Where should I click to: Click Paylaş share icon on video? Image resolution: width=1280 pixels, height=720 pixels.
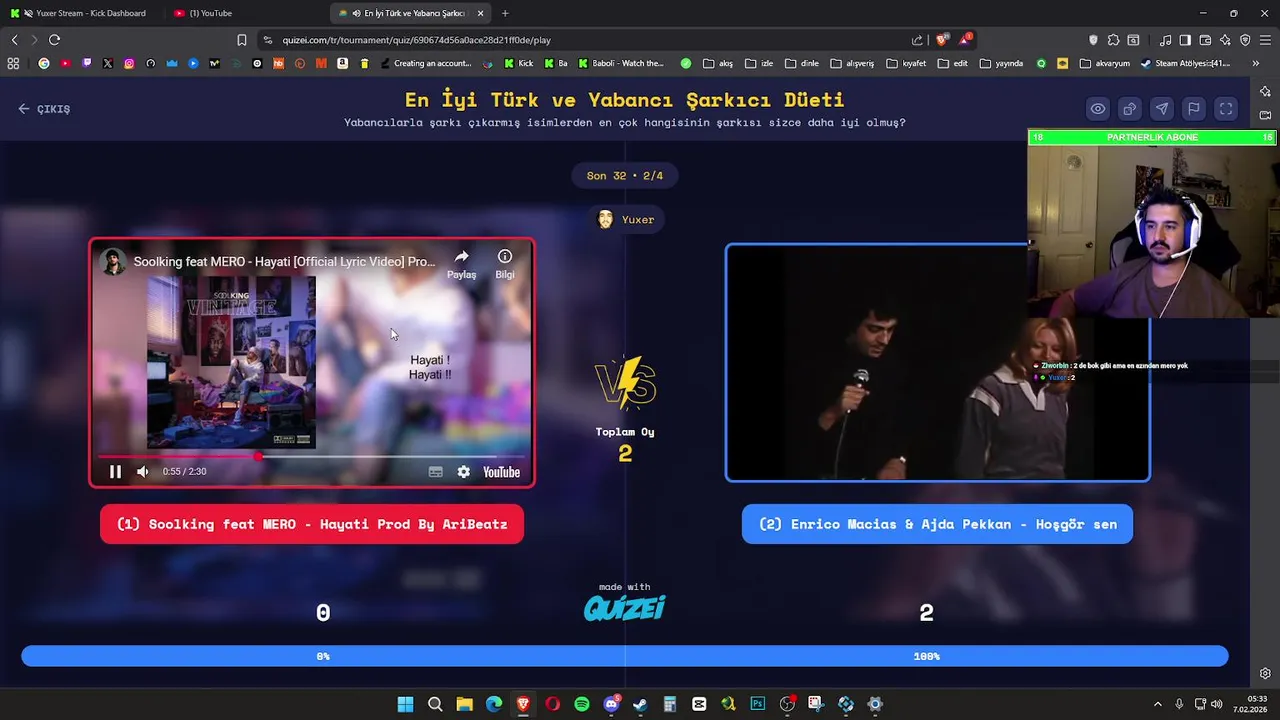point(461,263)
